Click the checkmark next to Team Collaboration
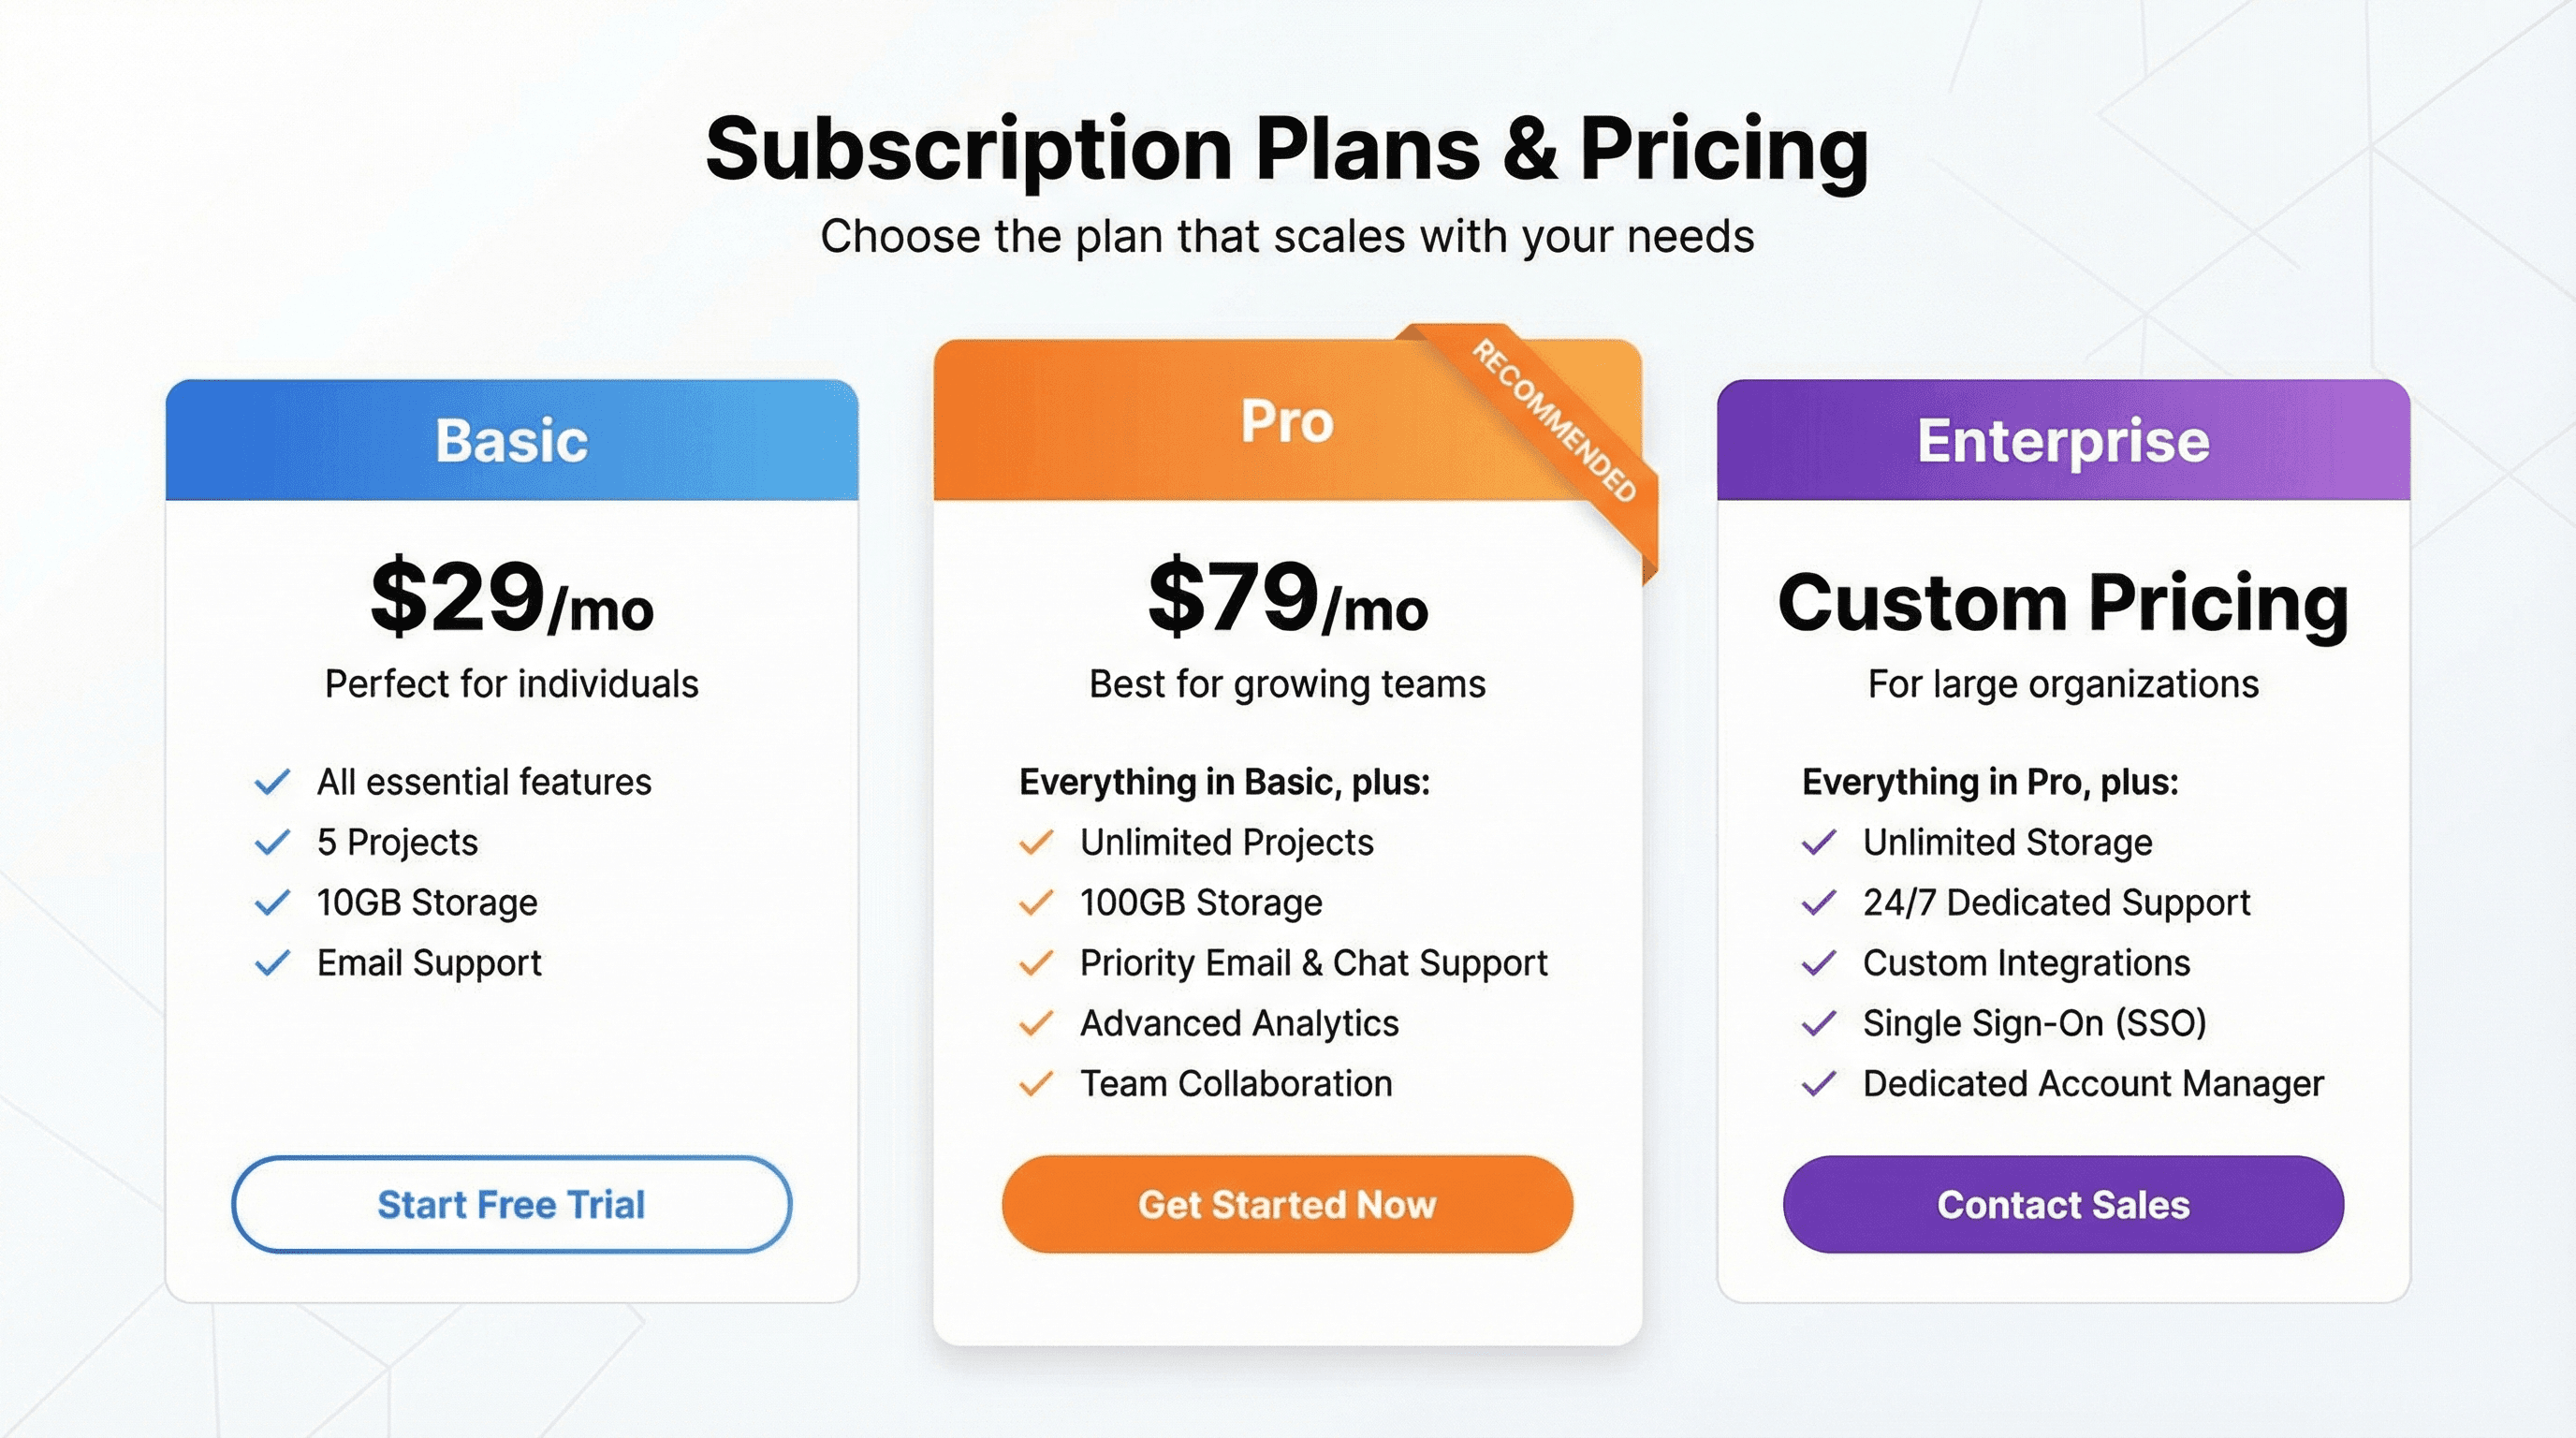Image resolution: width=2576 pixels, height=1438 pixels. 1035,1084
